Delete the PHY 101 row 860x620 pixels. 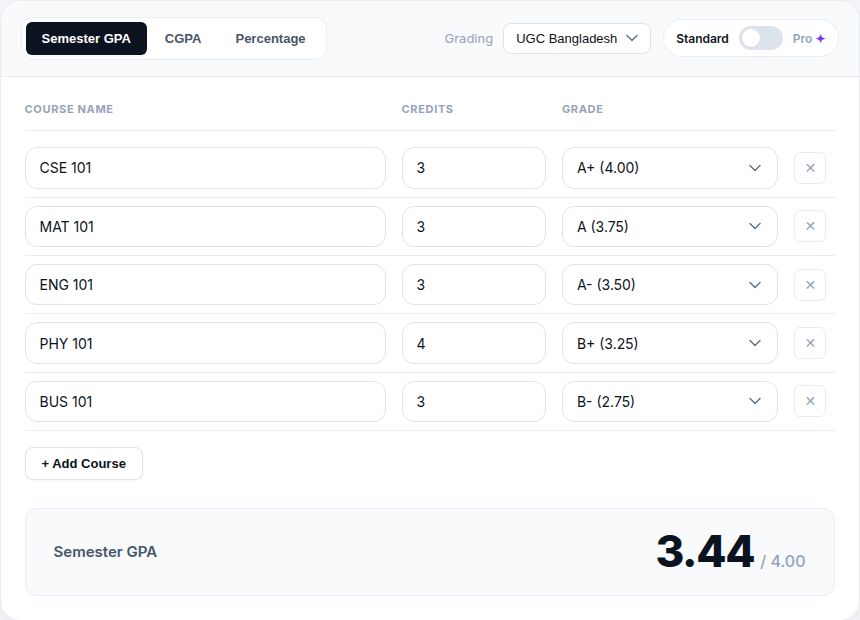[x=810, y=343]
